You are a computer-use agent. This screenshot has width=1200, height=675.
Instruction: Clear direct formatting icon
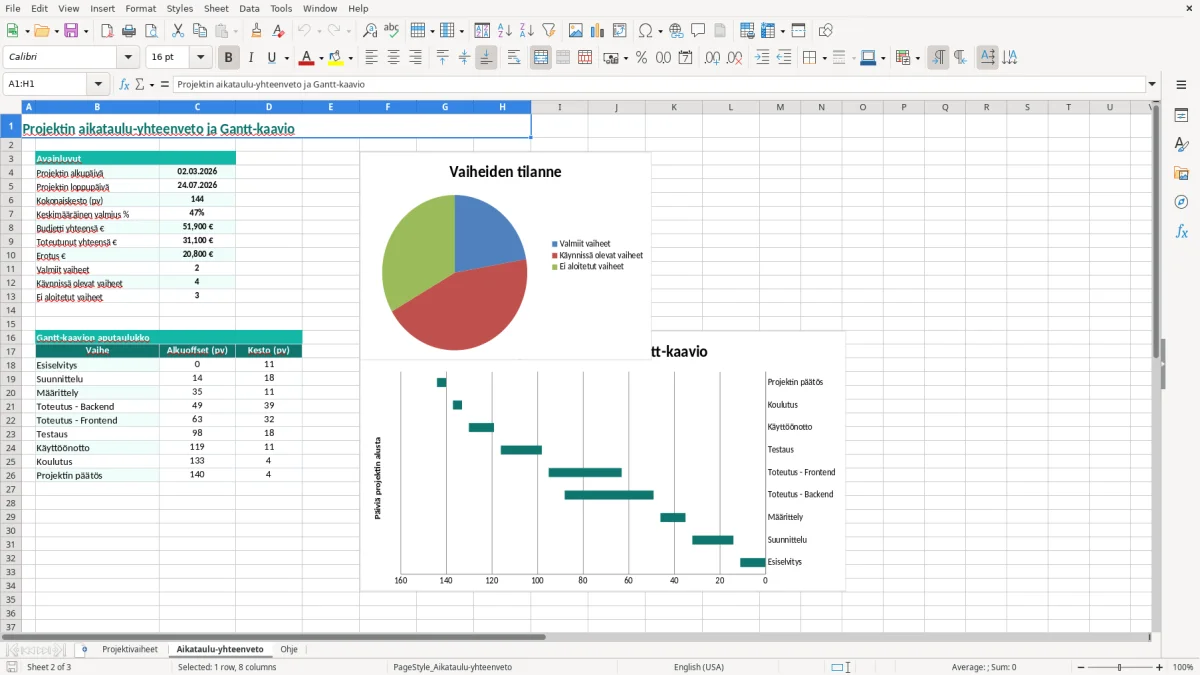pos(278,31)
